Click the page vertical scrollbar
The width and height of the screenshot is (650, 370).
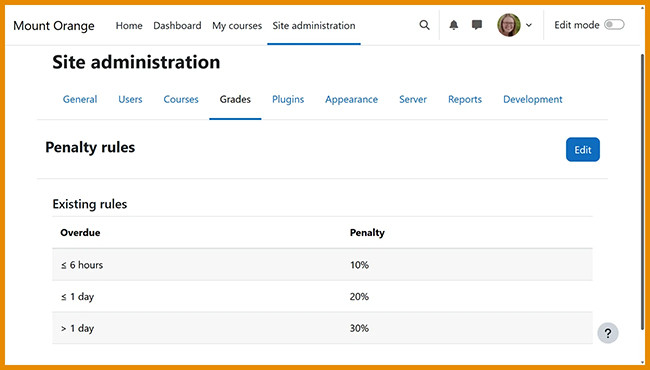pyautogui.click(x=643, y=191)
